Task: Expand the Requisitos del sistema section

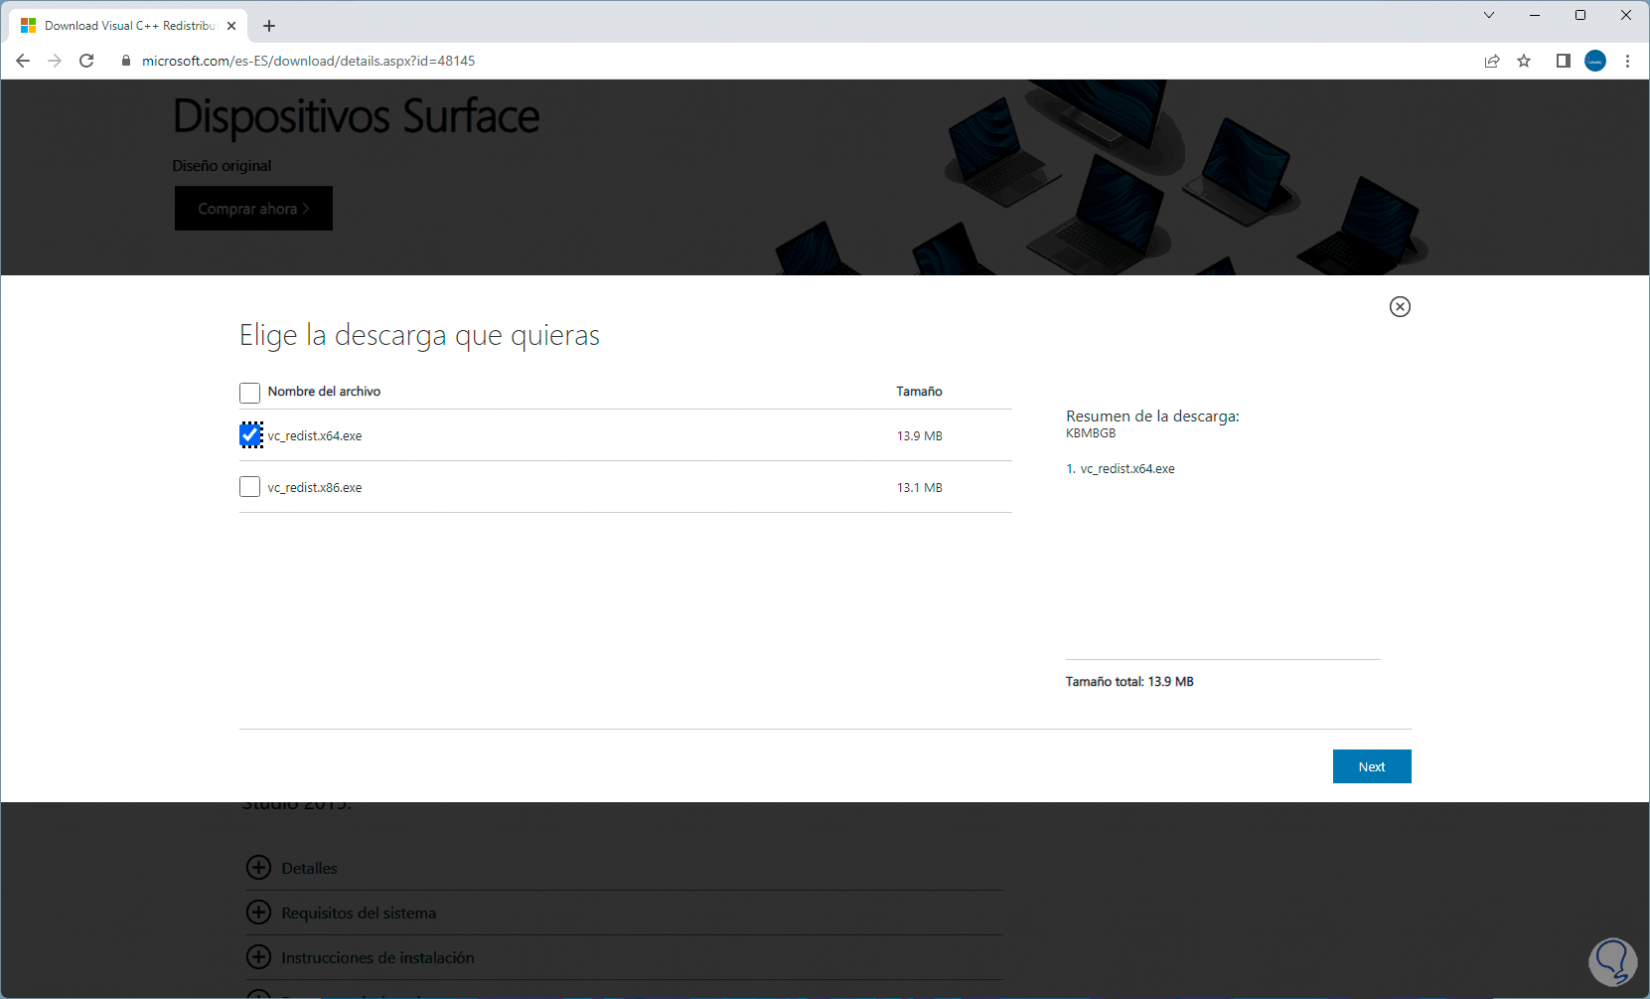Action: coord(258,912)
